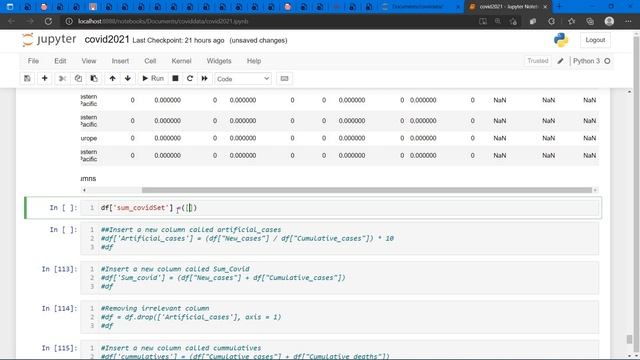Move selected cell up arrow
Viewport: 640px width, 360px height.
coord(112,78)
